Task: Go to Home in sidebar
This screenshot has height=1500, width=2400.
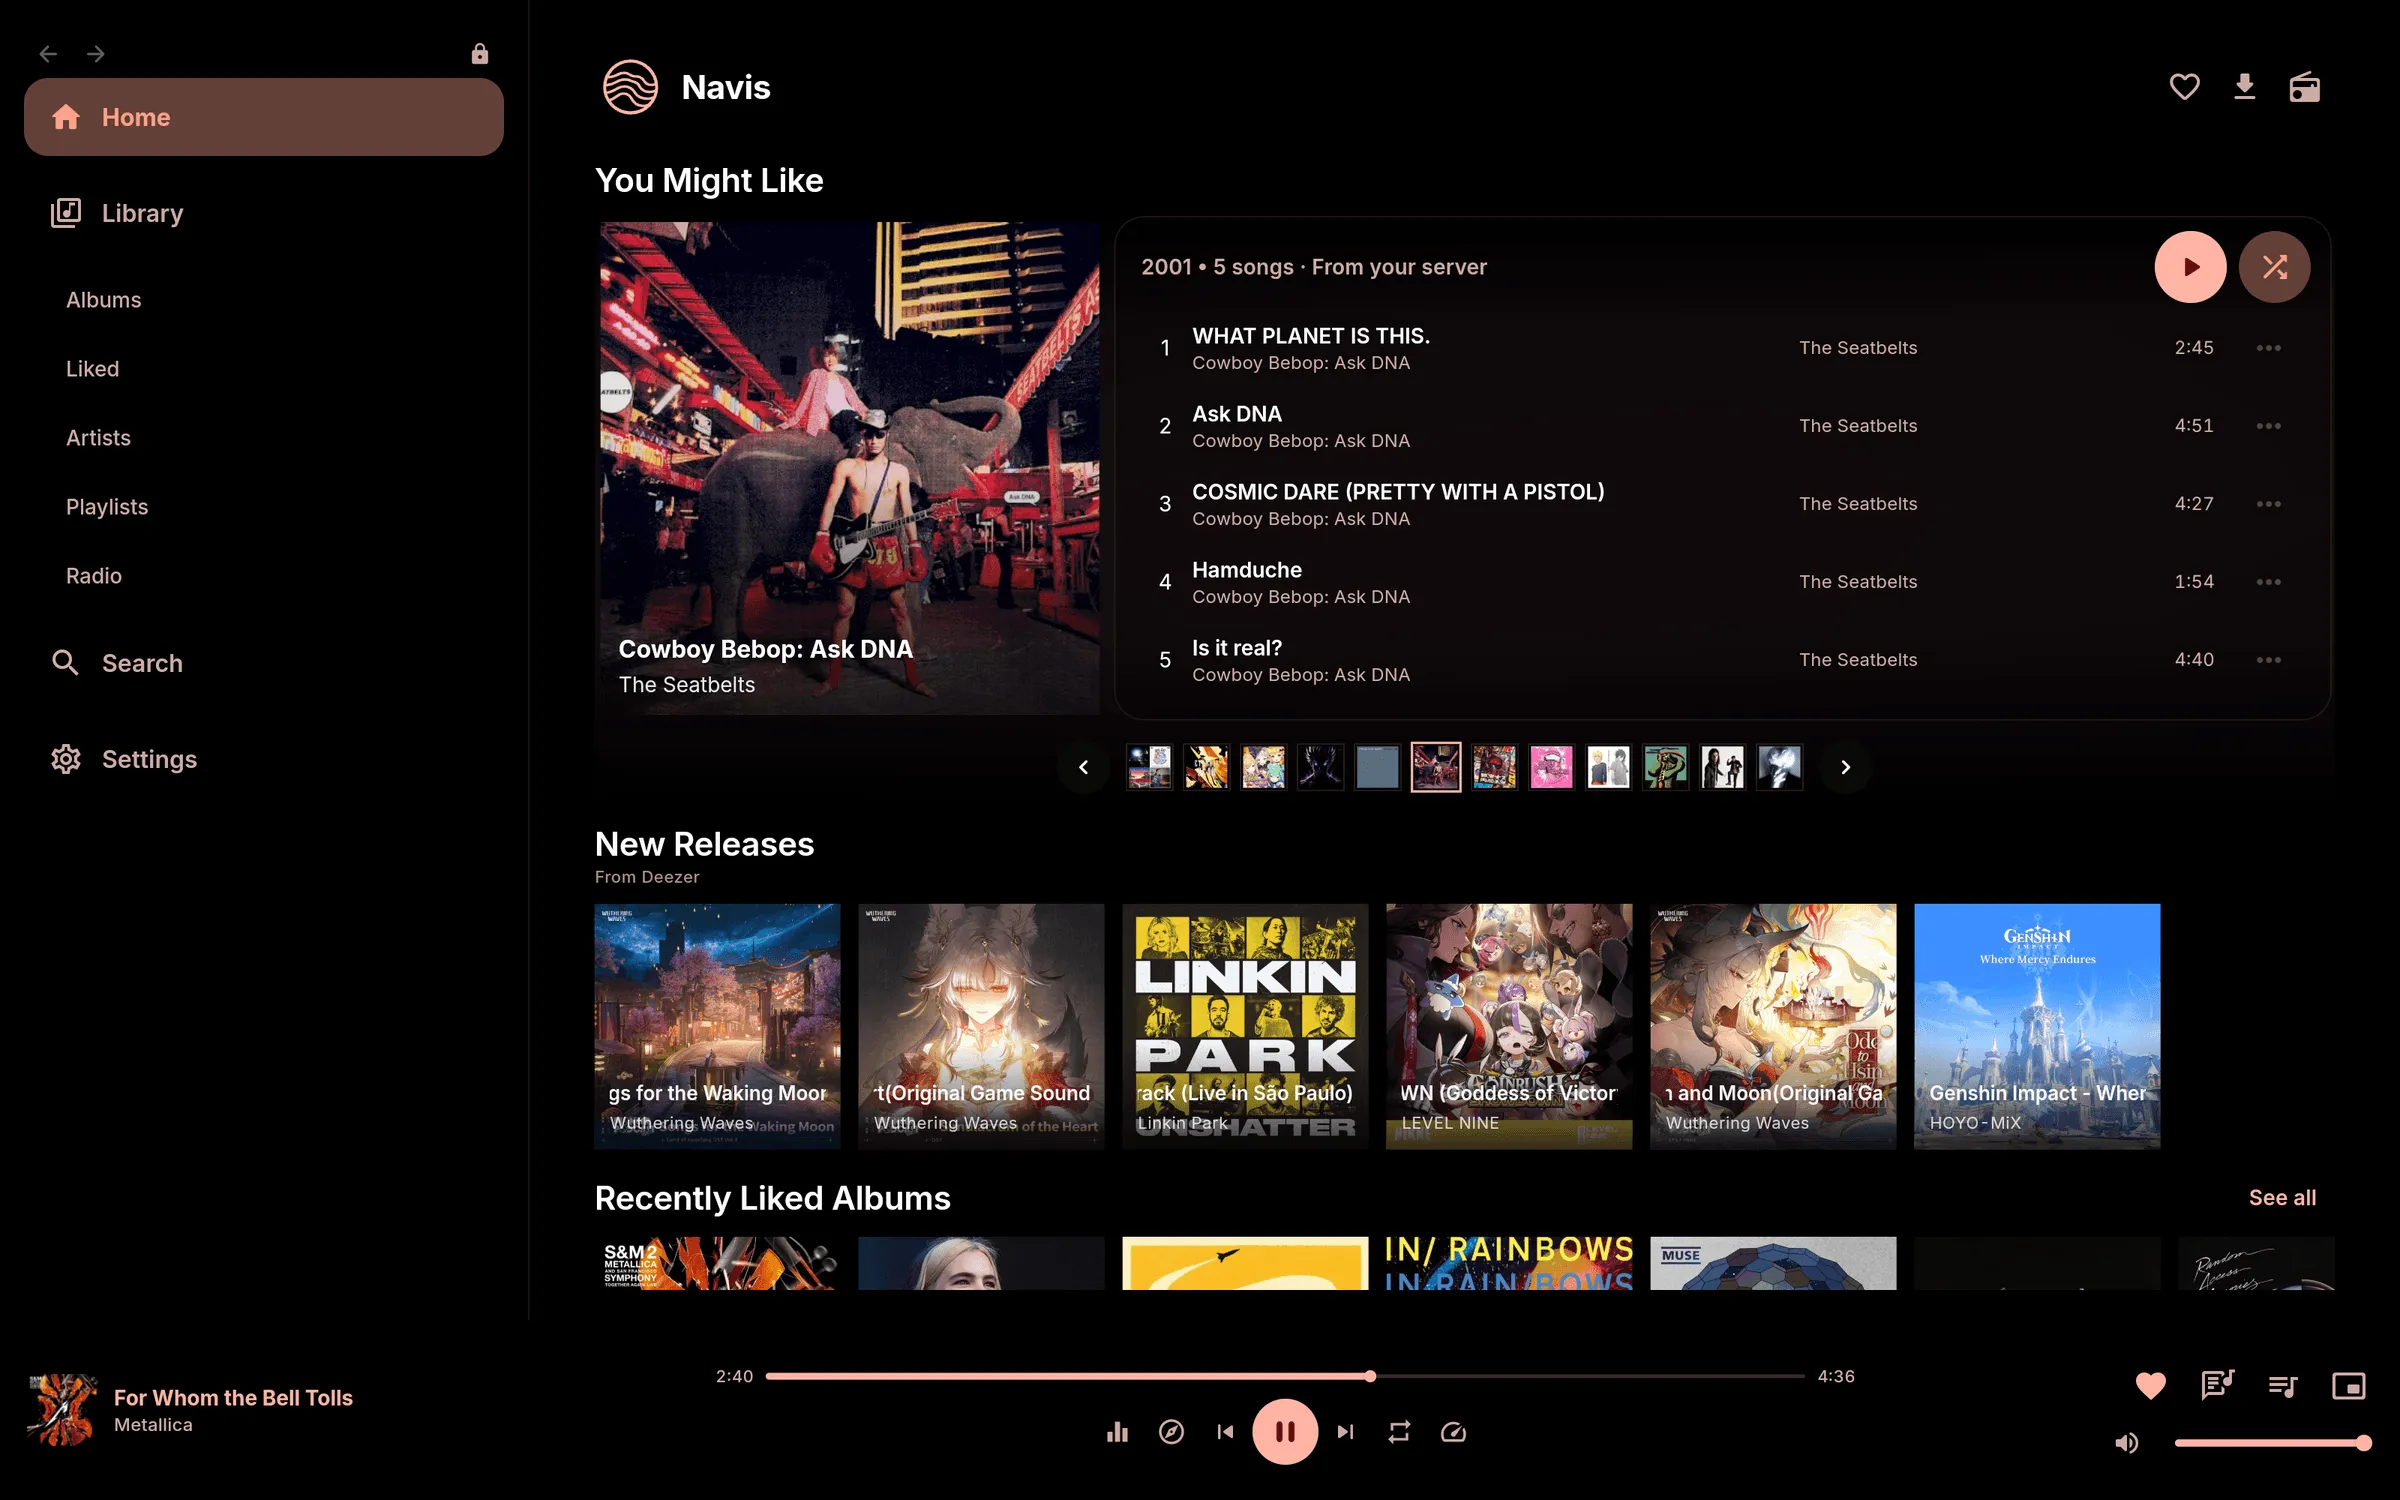Action: pos(264,117)
